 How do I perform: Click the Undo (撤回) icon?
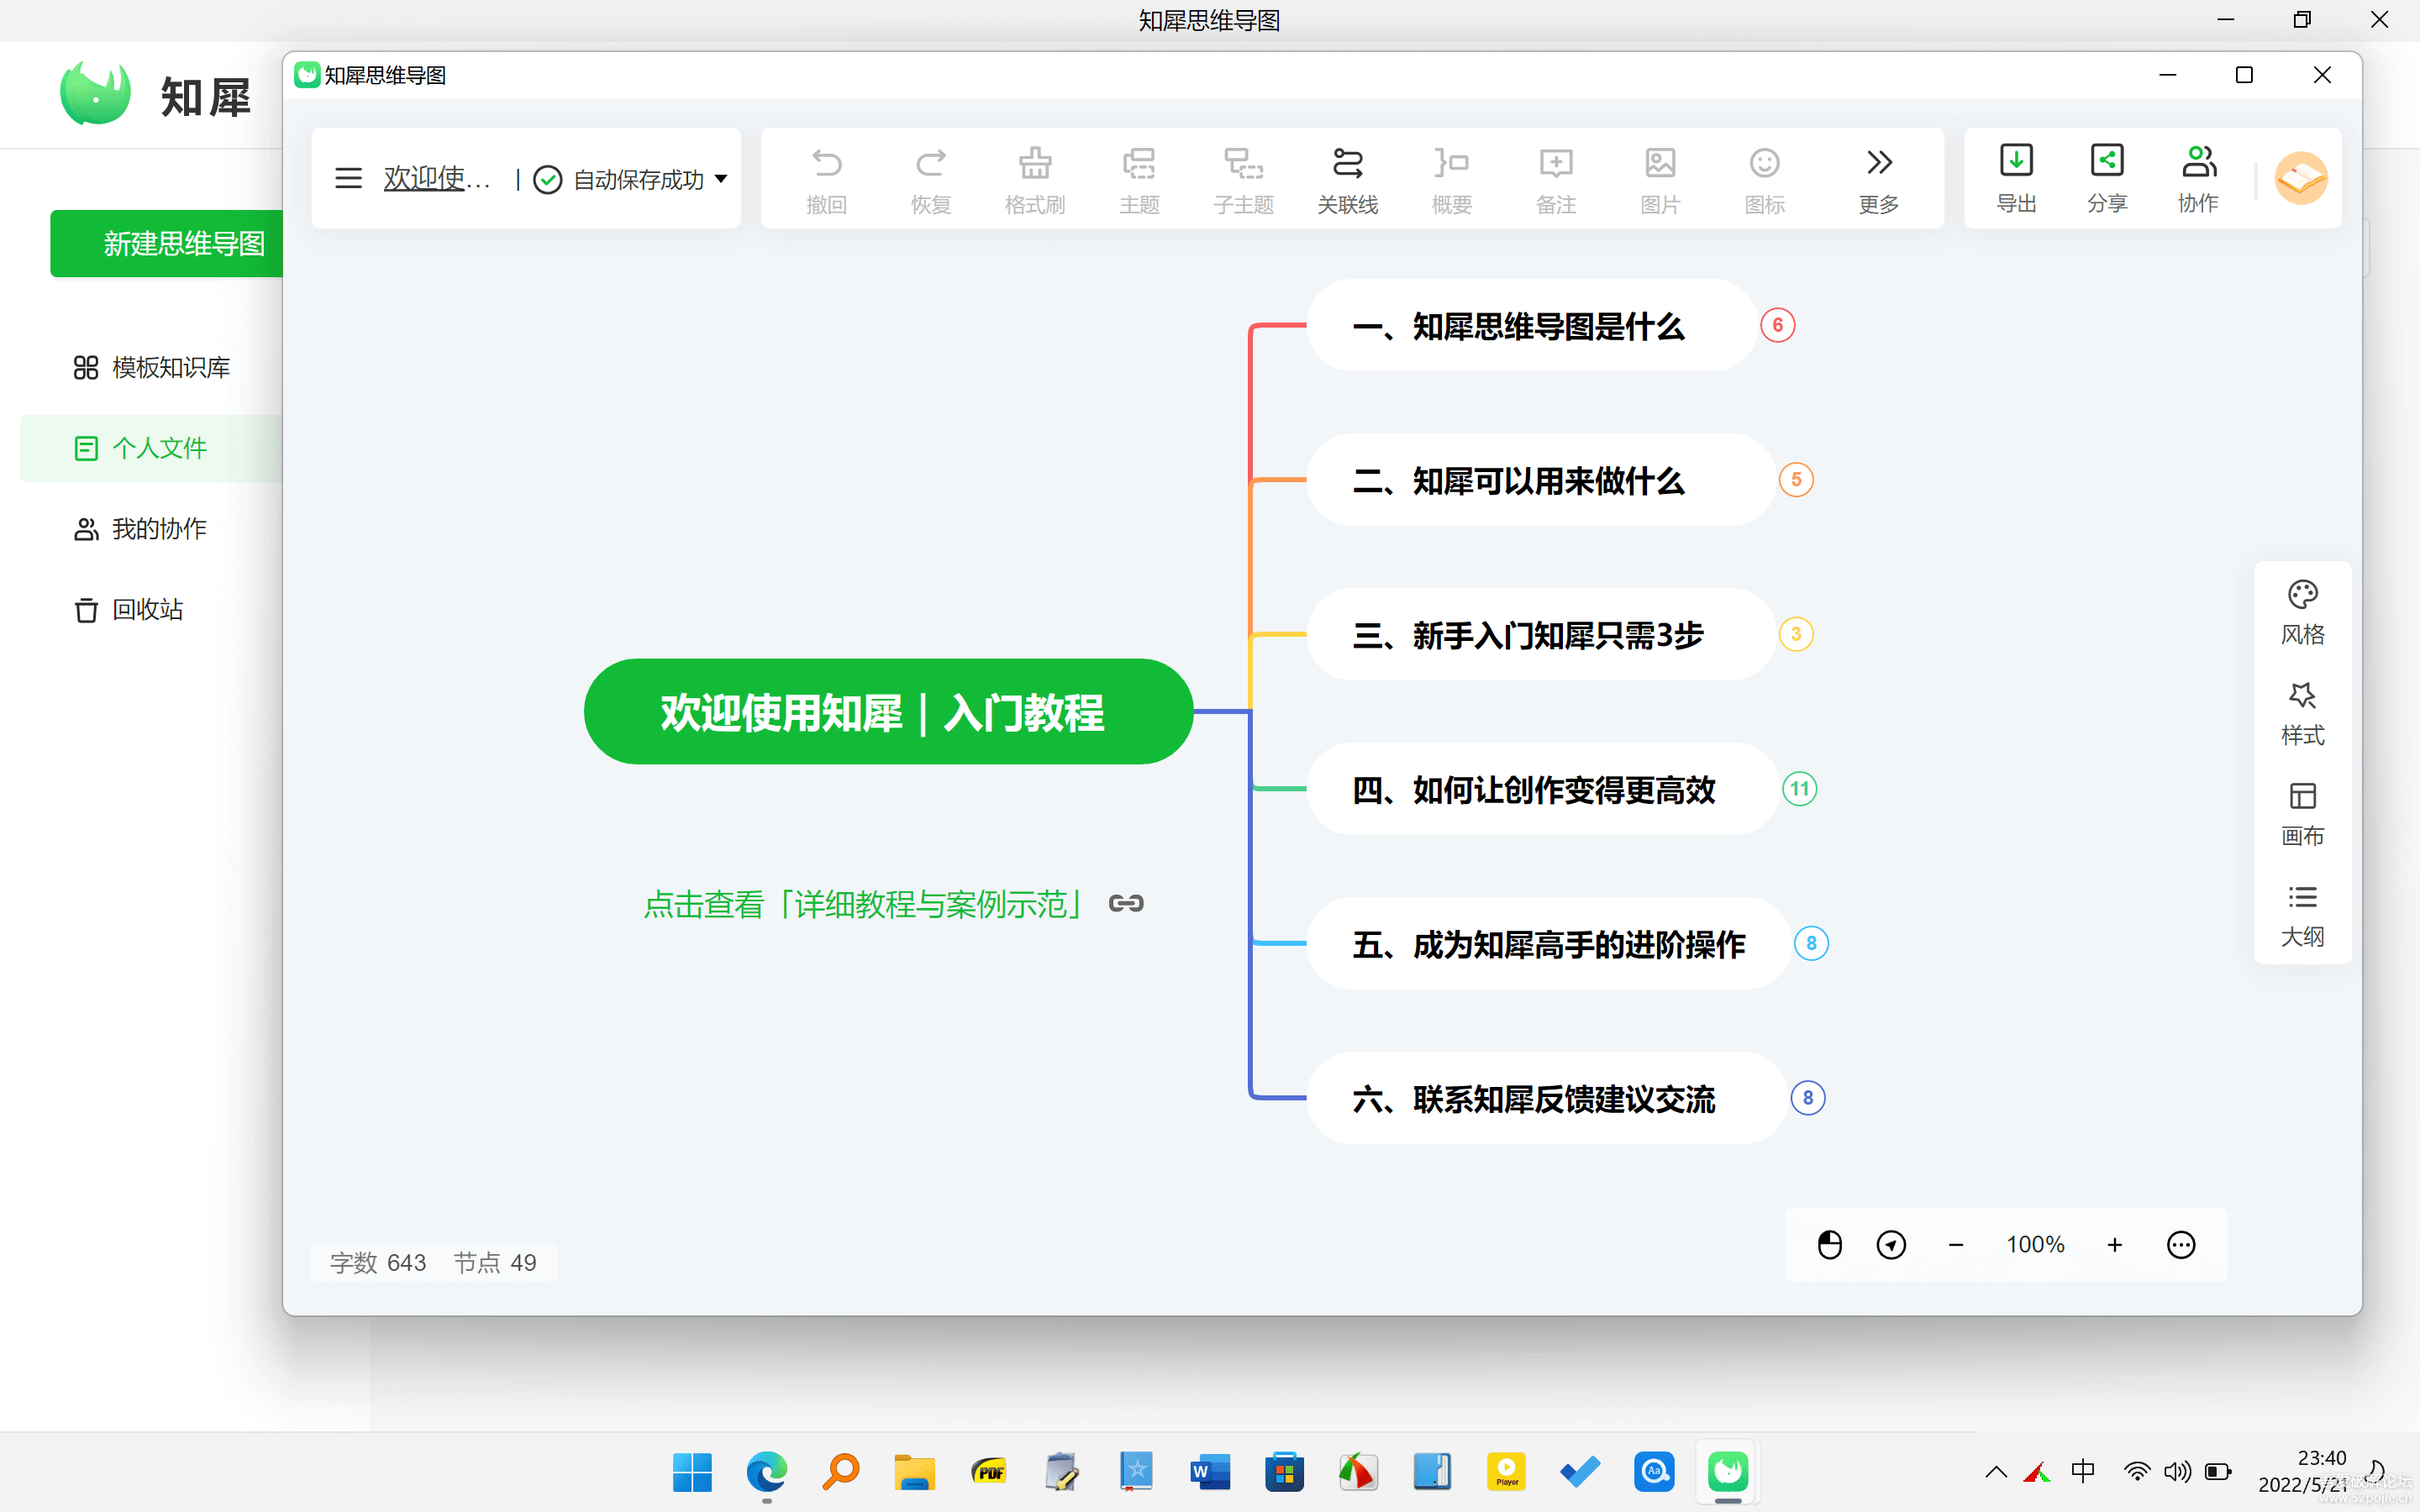[x=826, y=180]
